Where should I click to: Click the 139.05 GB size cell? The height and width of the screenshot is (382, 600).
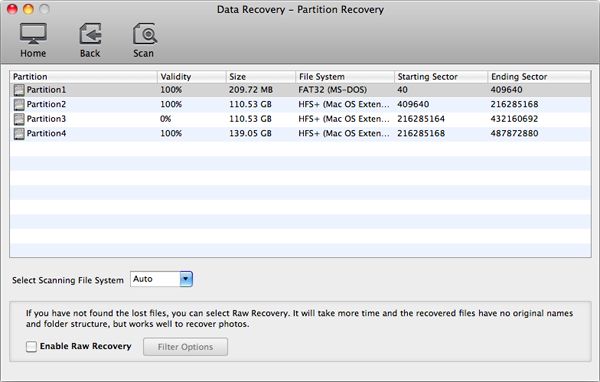coord(250,134)
